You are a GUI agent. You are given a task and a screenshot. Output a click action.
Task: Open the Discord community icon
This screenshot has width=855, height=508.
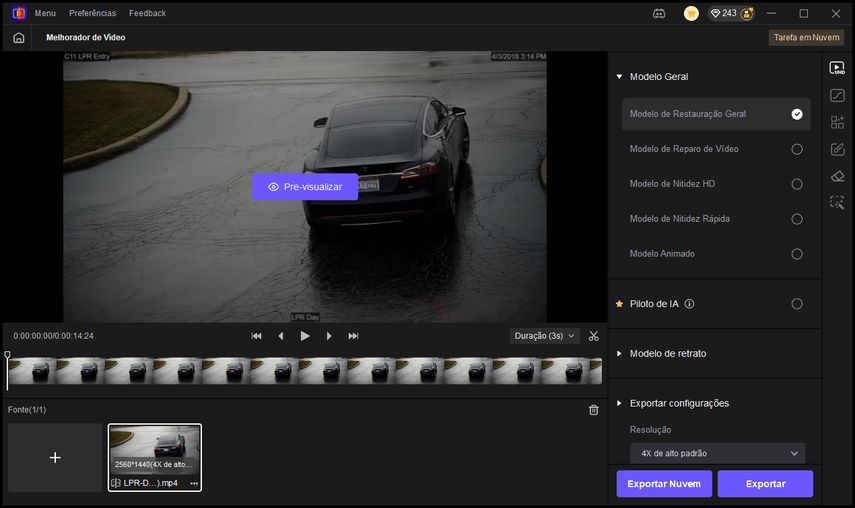tap(659, 13)
